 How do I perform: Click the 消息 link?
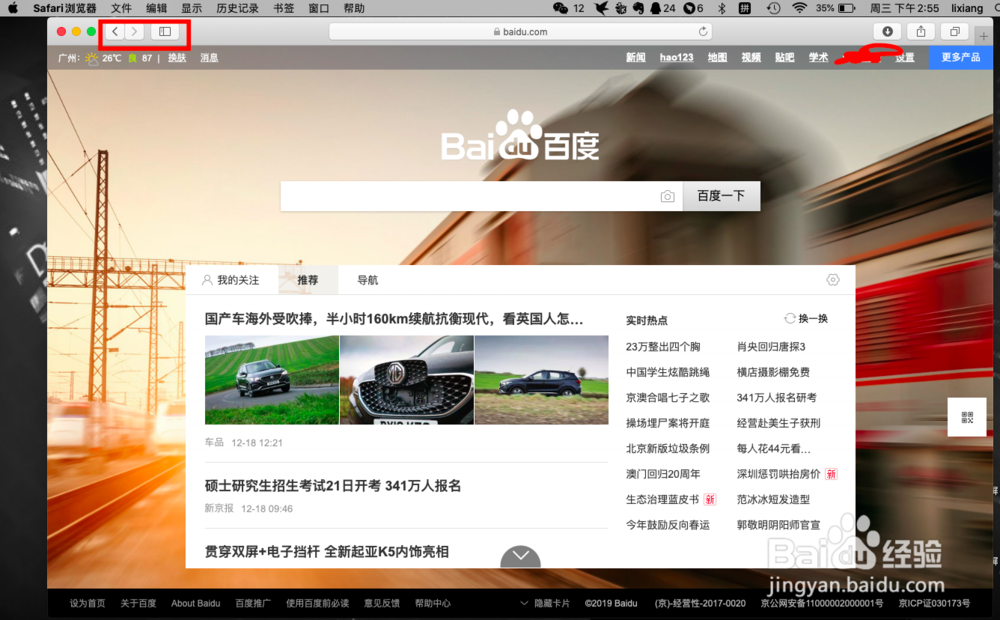pyautogui.click(x=209, y=57)
